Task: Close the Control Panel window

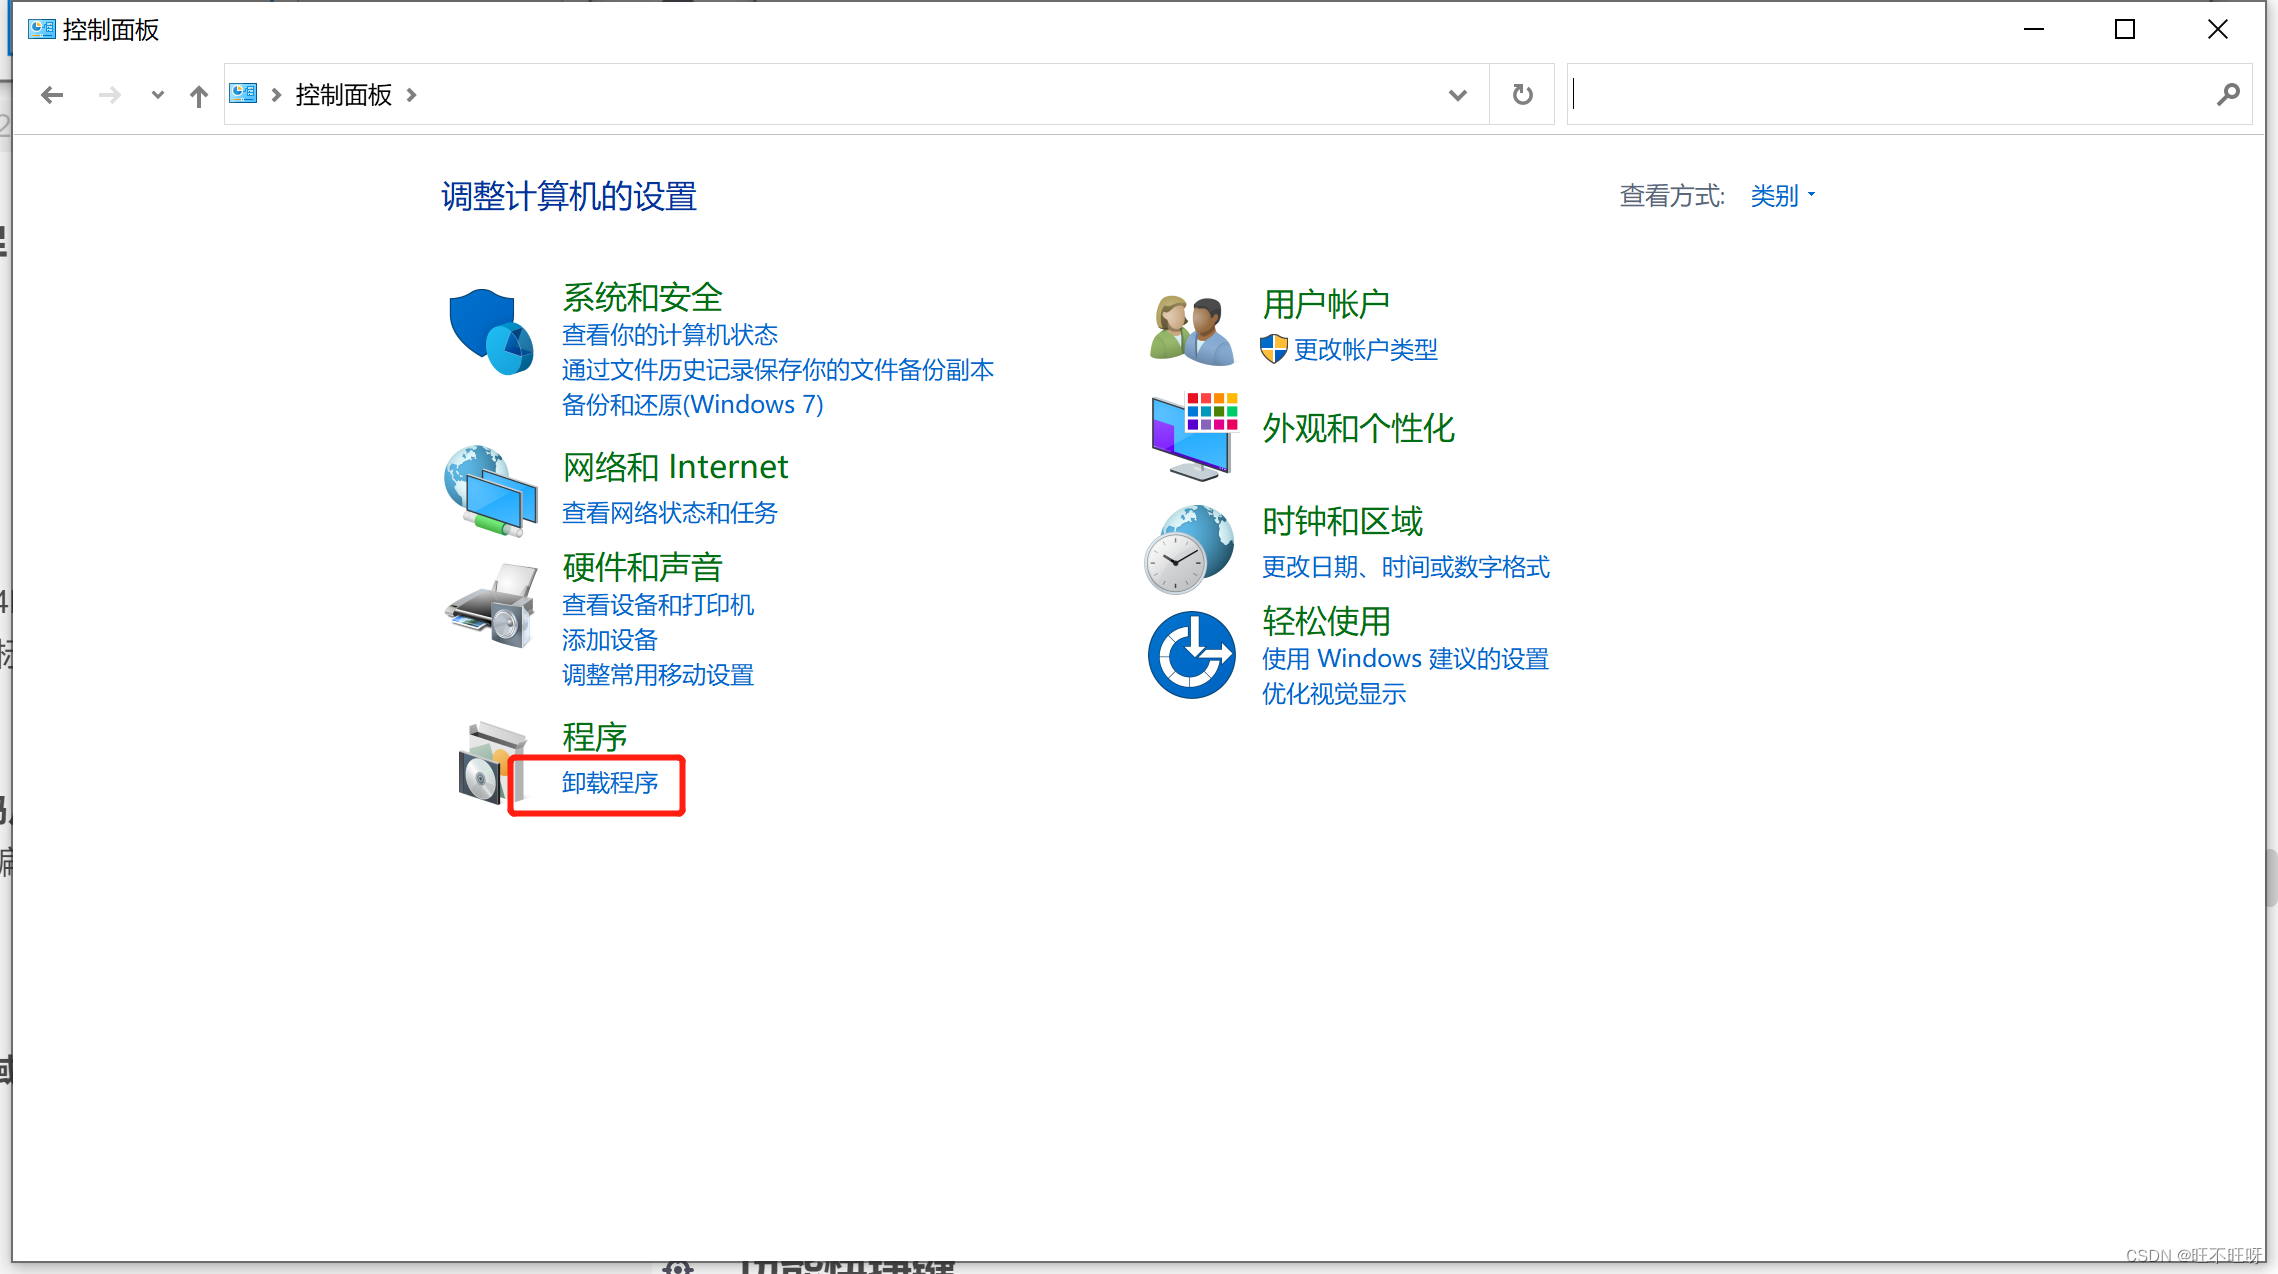Action: click(x=2217, y=29)
